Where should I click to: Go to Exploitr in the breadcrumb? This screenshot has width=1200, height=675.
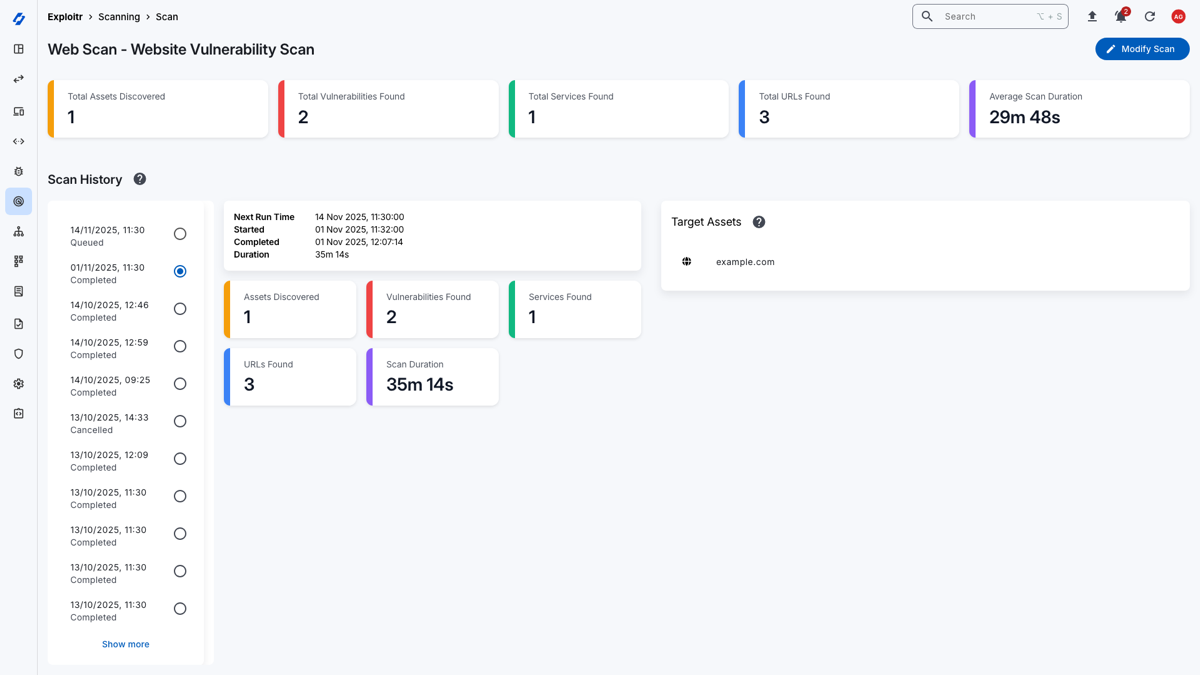click(65, 17)
